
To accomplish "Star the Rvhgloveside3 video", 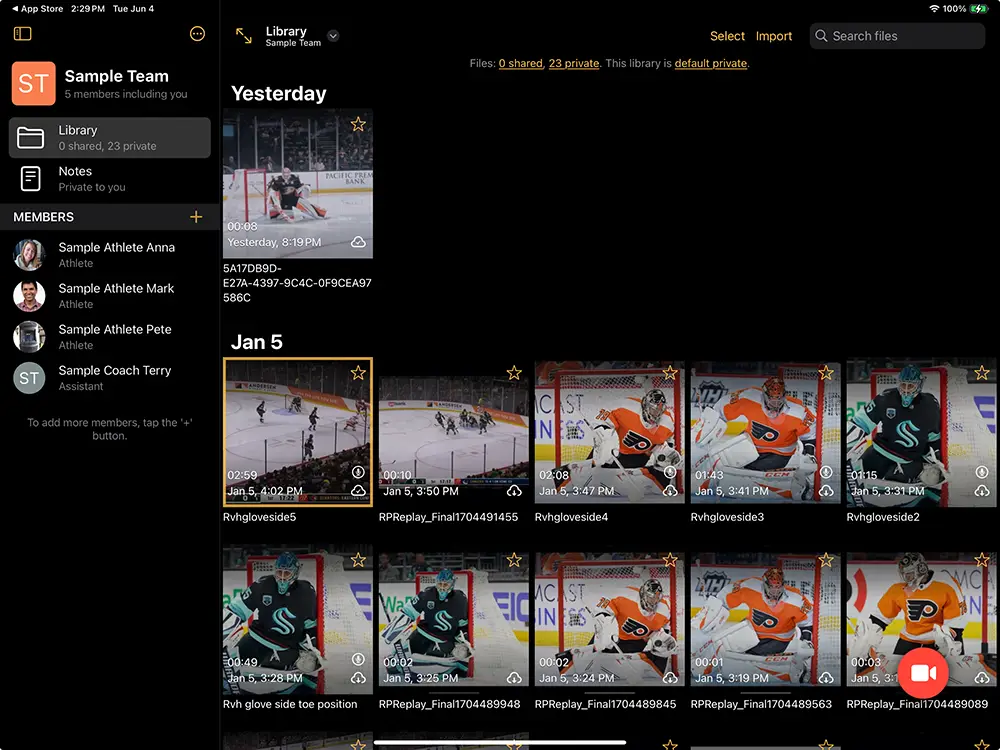I will (826, 372).
